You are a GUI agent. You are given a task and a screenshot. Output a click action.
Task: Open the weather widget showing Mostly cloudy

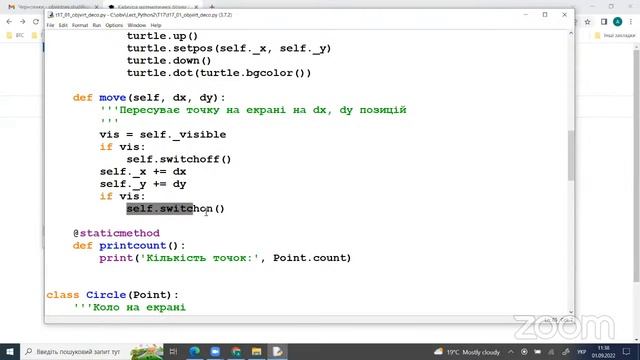pos(467,352)
